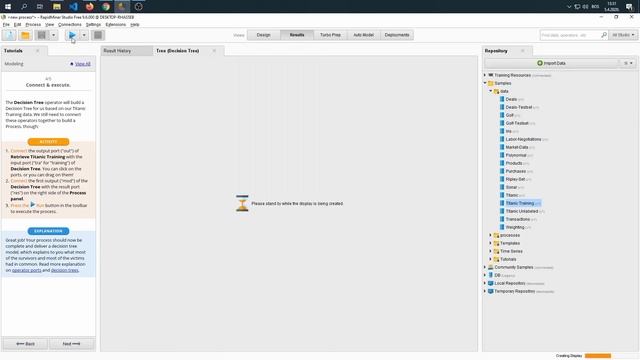Image resolution: width=640 pixels, height=360 pixels.
Task: Expand the Time Series folder
Action: pyautogui.click(x=491, y=251)
